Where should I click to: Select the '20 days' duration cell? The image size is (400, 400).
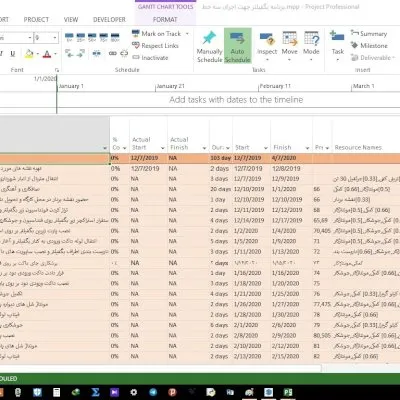[x=221, y=189]
